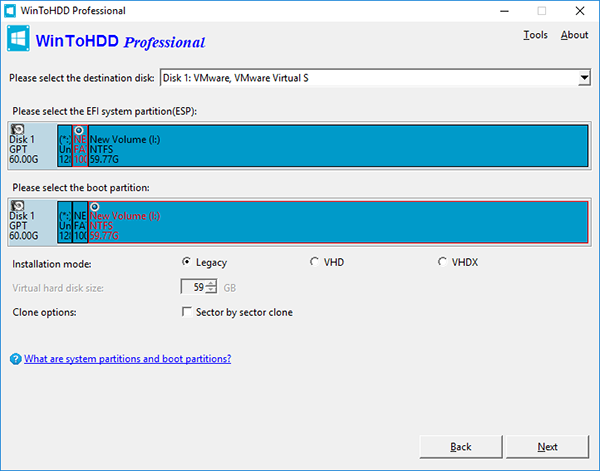The height and width of the screenshot is (471, 600).
Task: Click 'Please select the boot partition:' text
Action: 81,187
